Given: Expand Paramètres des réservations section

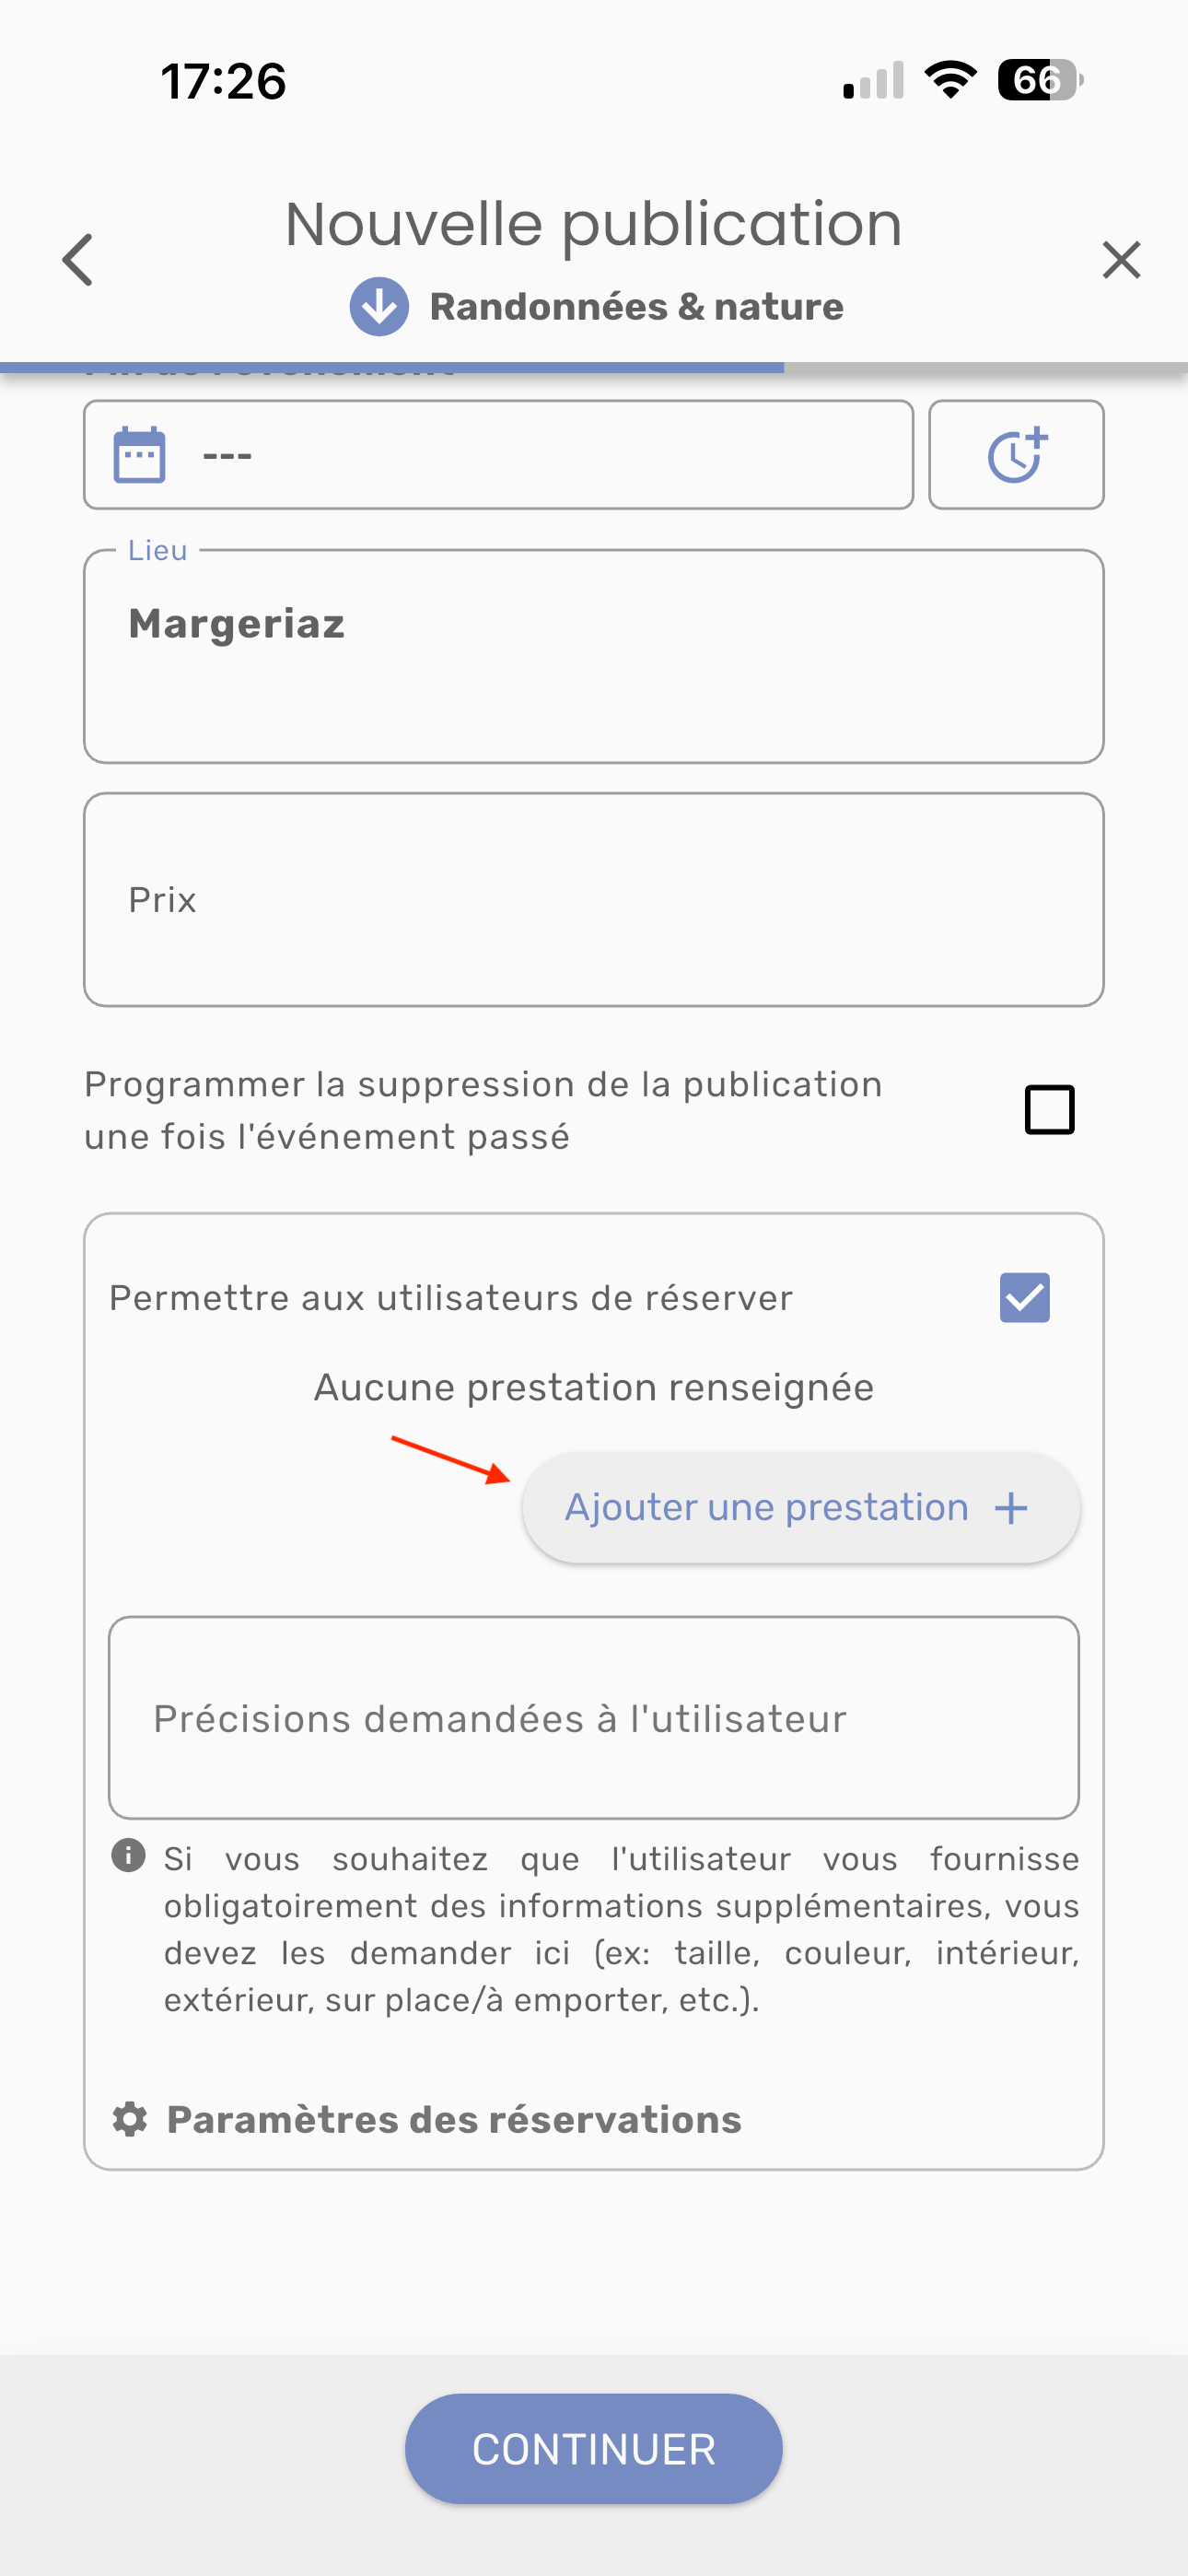Looking at the screenshot, I should (454, 2119).
